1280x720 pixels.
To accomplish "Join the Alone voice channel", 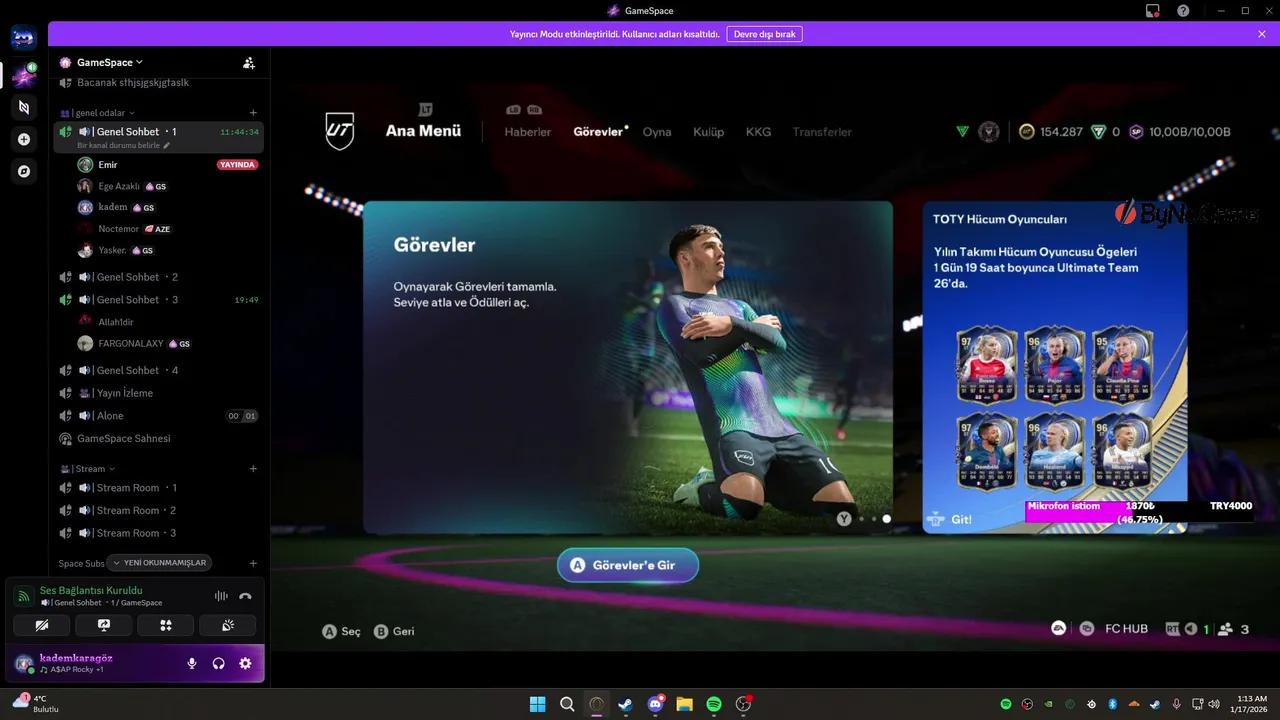I will pos(160,416).
